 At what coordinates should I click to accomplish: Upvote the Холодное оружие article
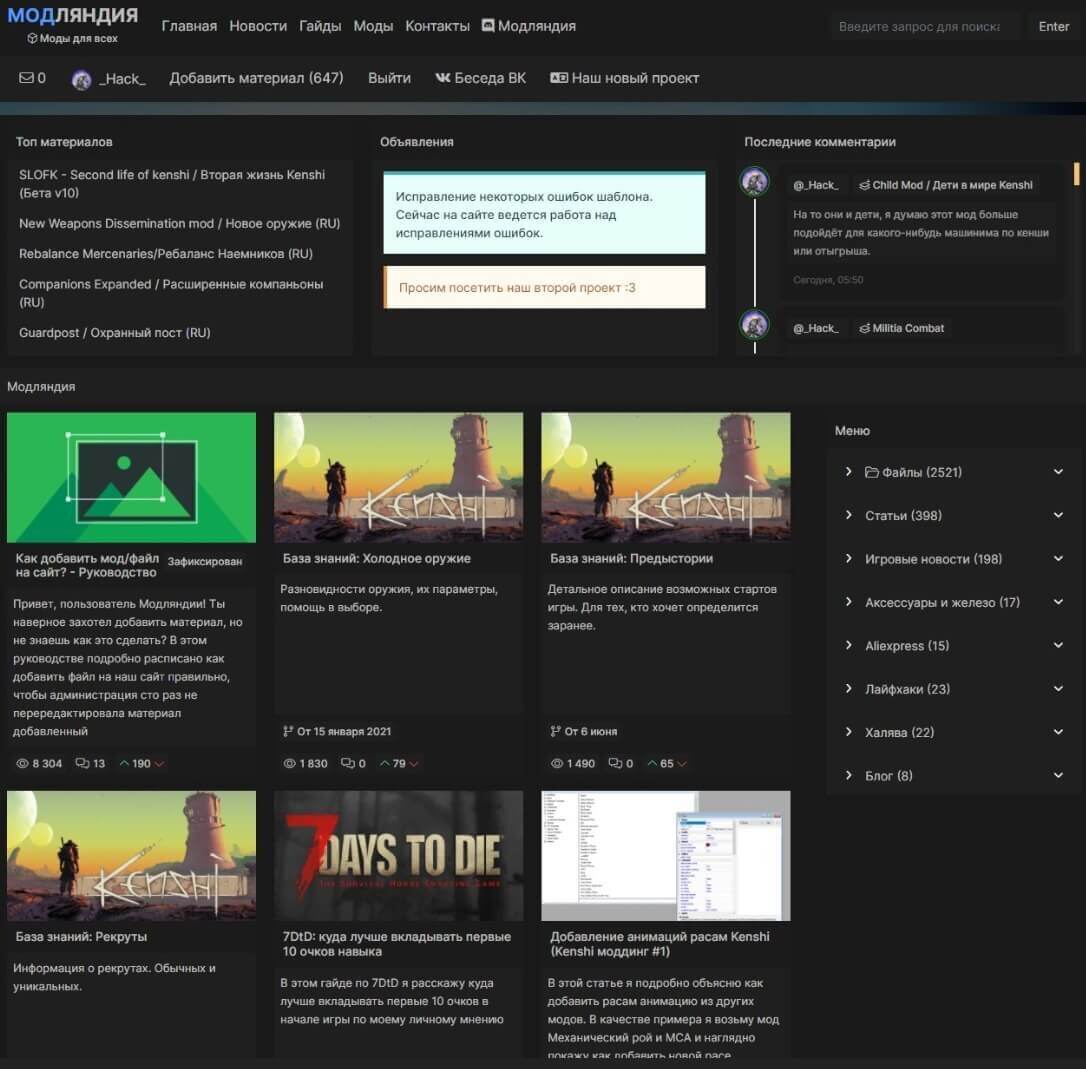(x=384, y=763)
